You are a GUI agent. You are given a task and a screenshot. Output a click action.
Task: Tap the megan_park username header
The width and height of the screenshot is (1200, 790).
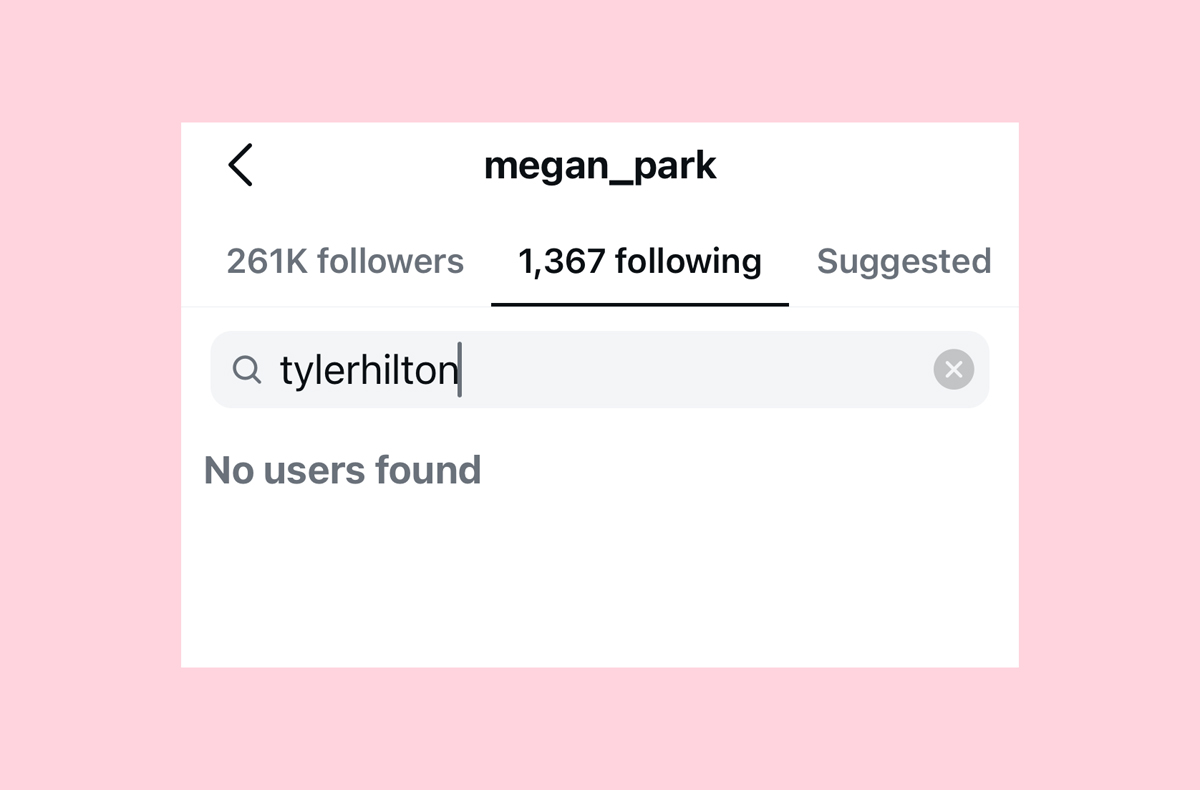coord(600,165)
